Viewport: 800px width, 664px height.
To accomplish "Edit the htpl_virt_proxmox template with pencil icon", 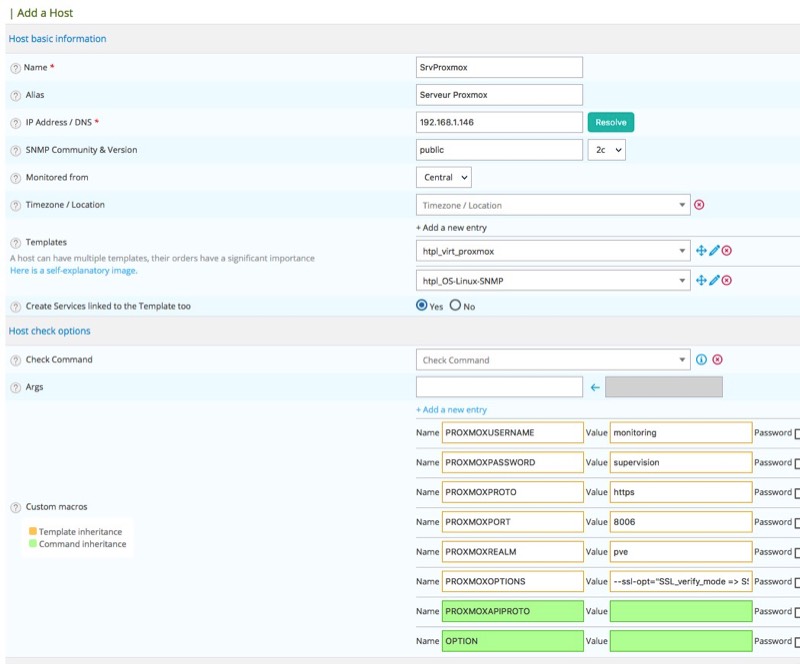I will [714, 251].
